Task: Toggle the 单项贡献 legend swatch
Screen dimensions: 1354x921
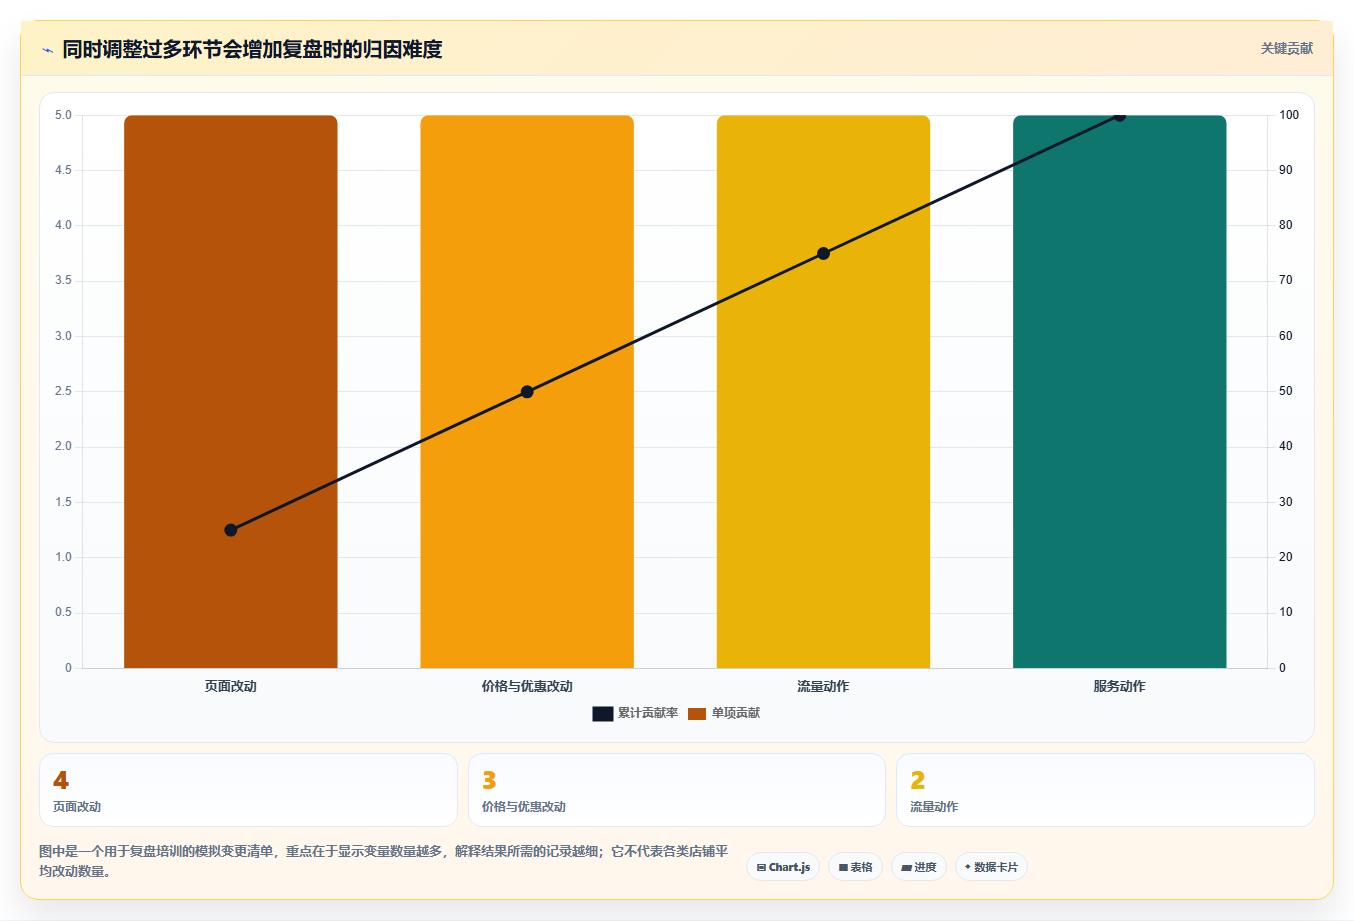Action: pyautogui.click(x=697, y=713)
